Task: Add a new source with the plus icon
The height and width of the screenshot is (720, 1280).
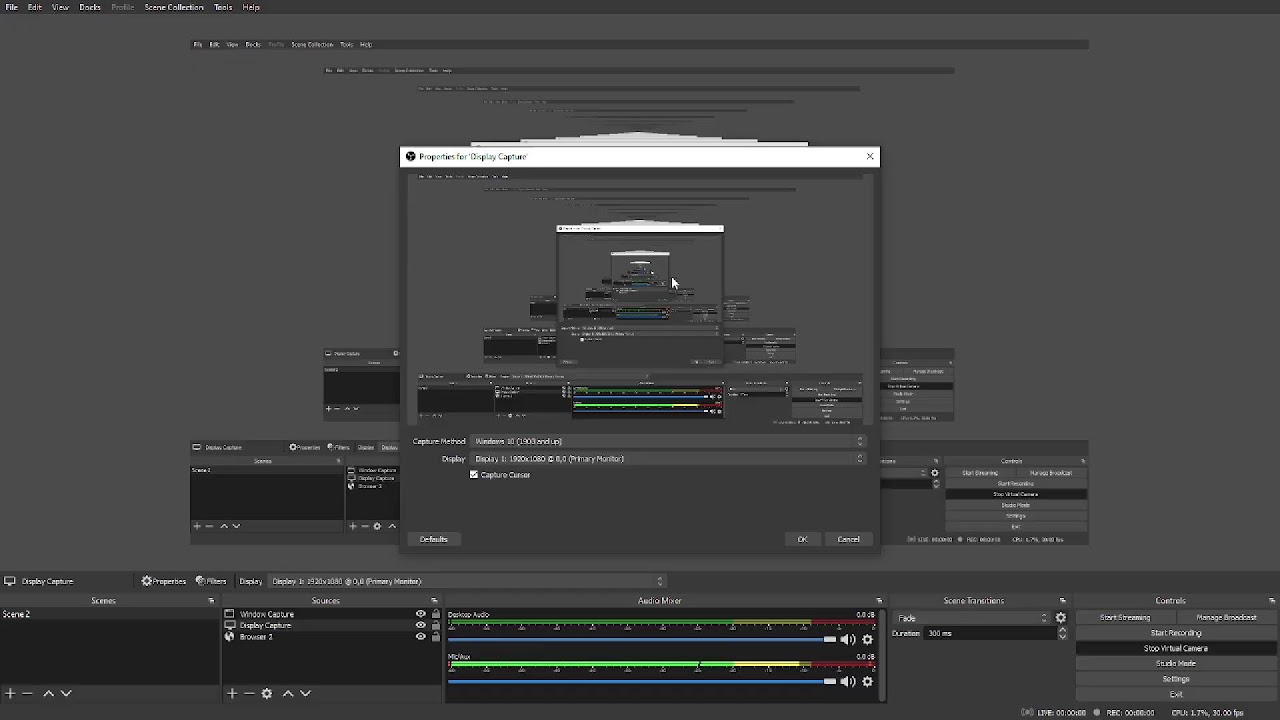Action: 232,693
